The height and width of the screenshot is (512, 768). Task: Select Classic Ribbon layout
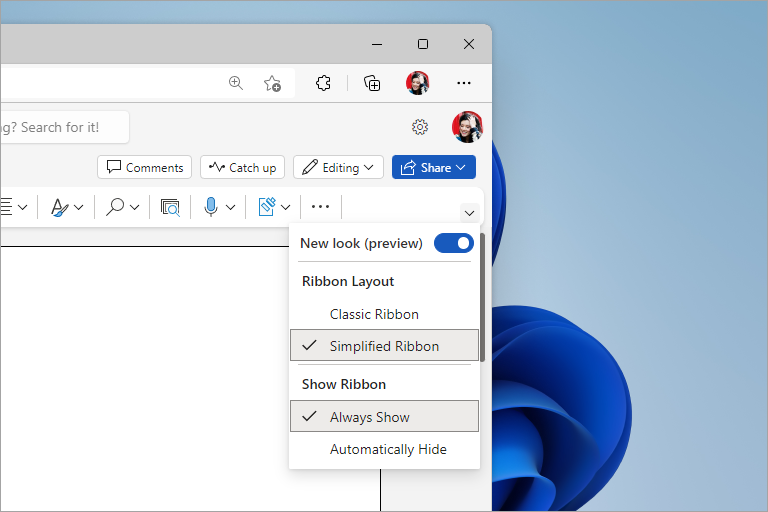tap(384, 314)
